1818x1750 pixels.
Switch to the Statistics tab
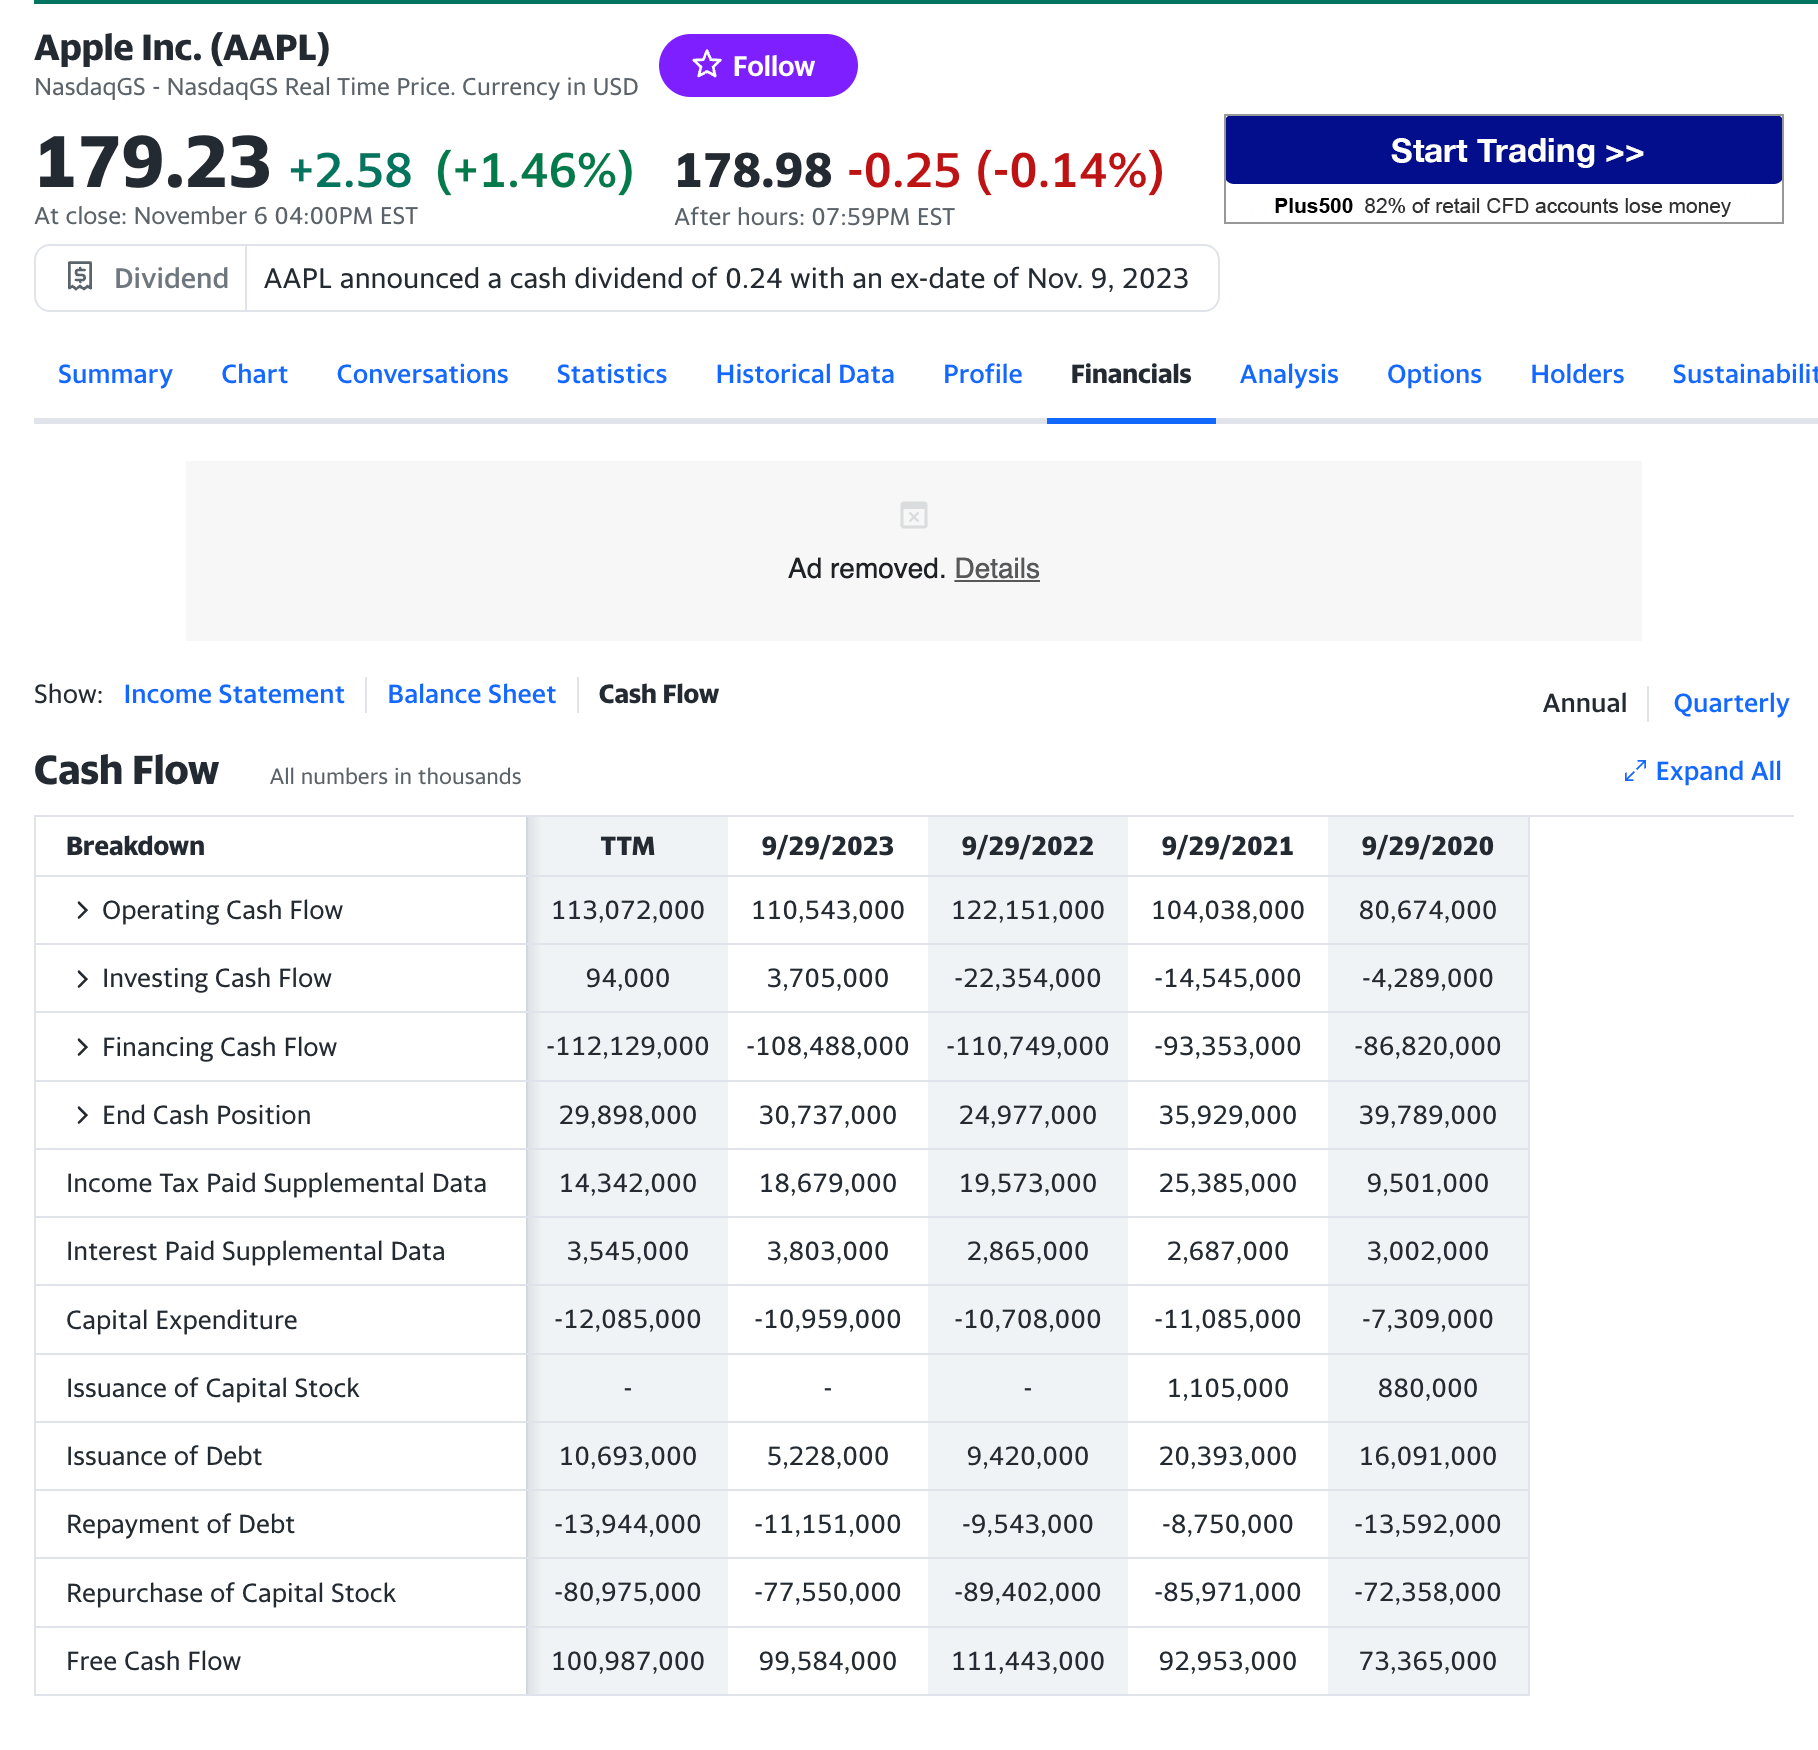(611, 374)
